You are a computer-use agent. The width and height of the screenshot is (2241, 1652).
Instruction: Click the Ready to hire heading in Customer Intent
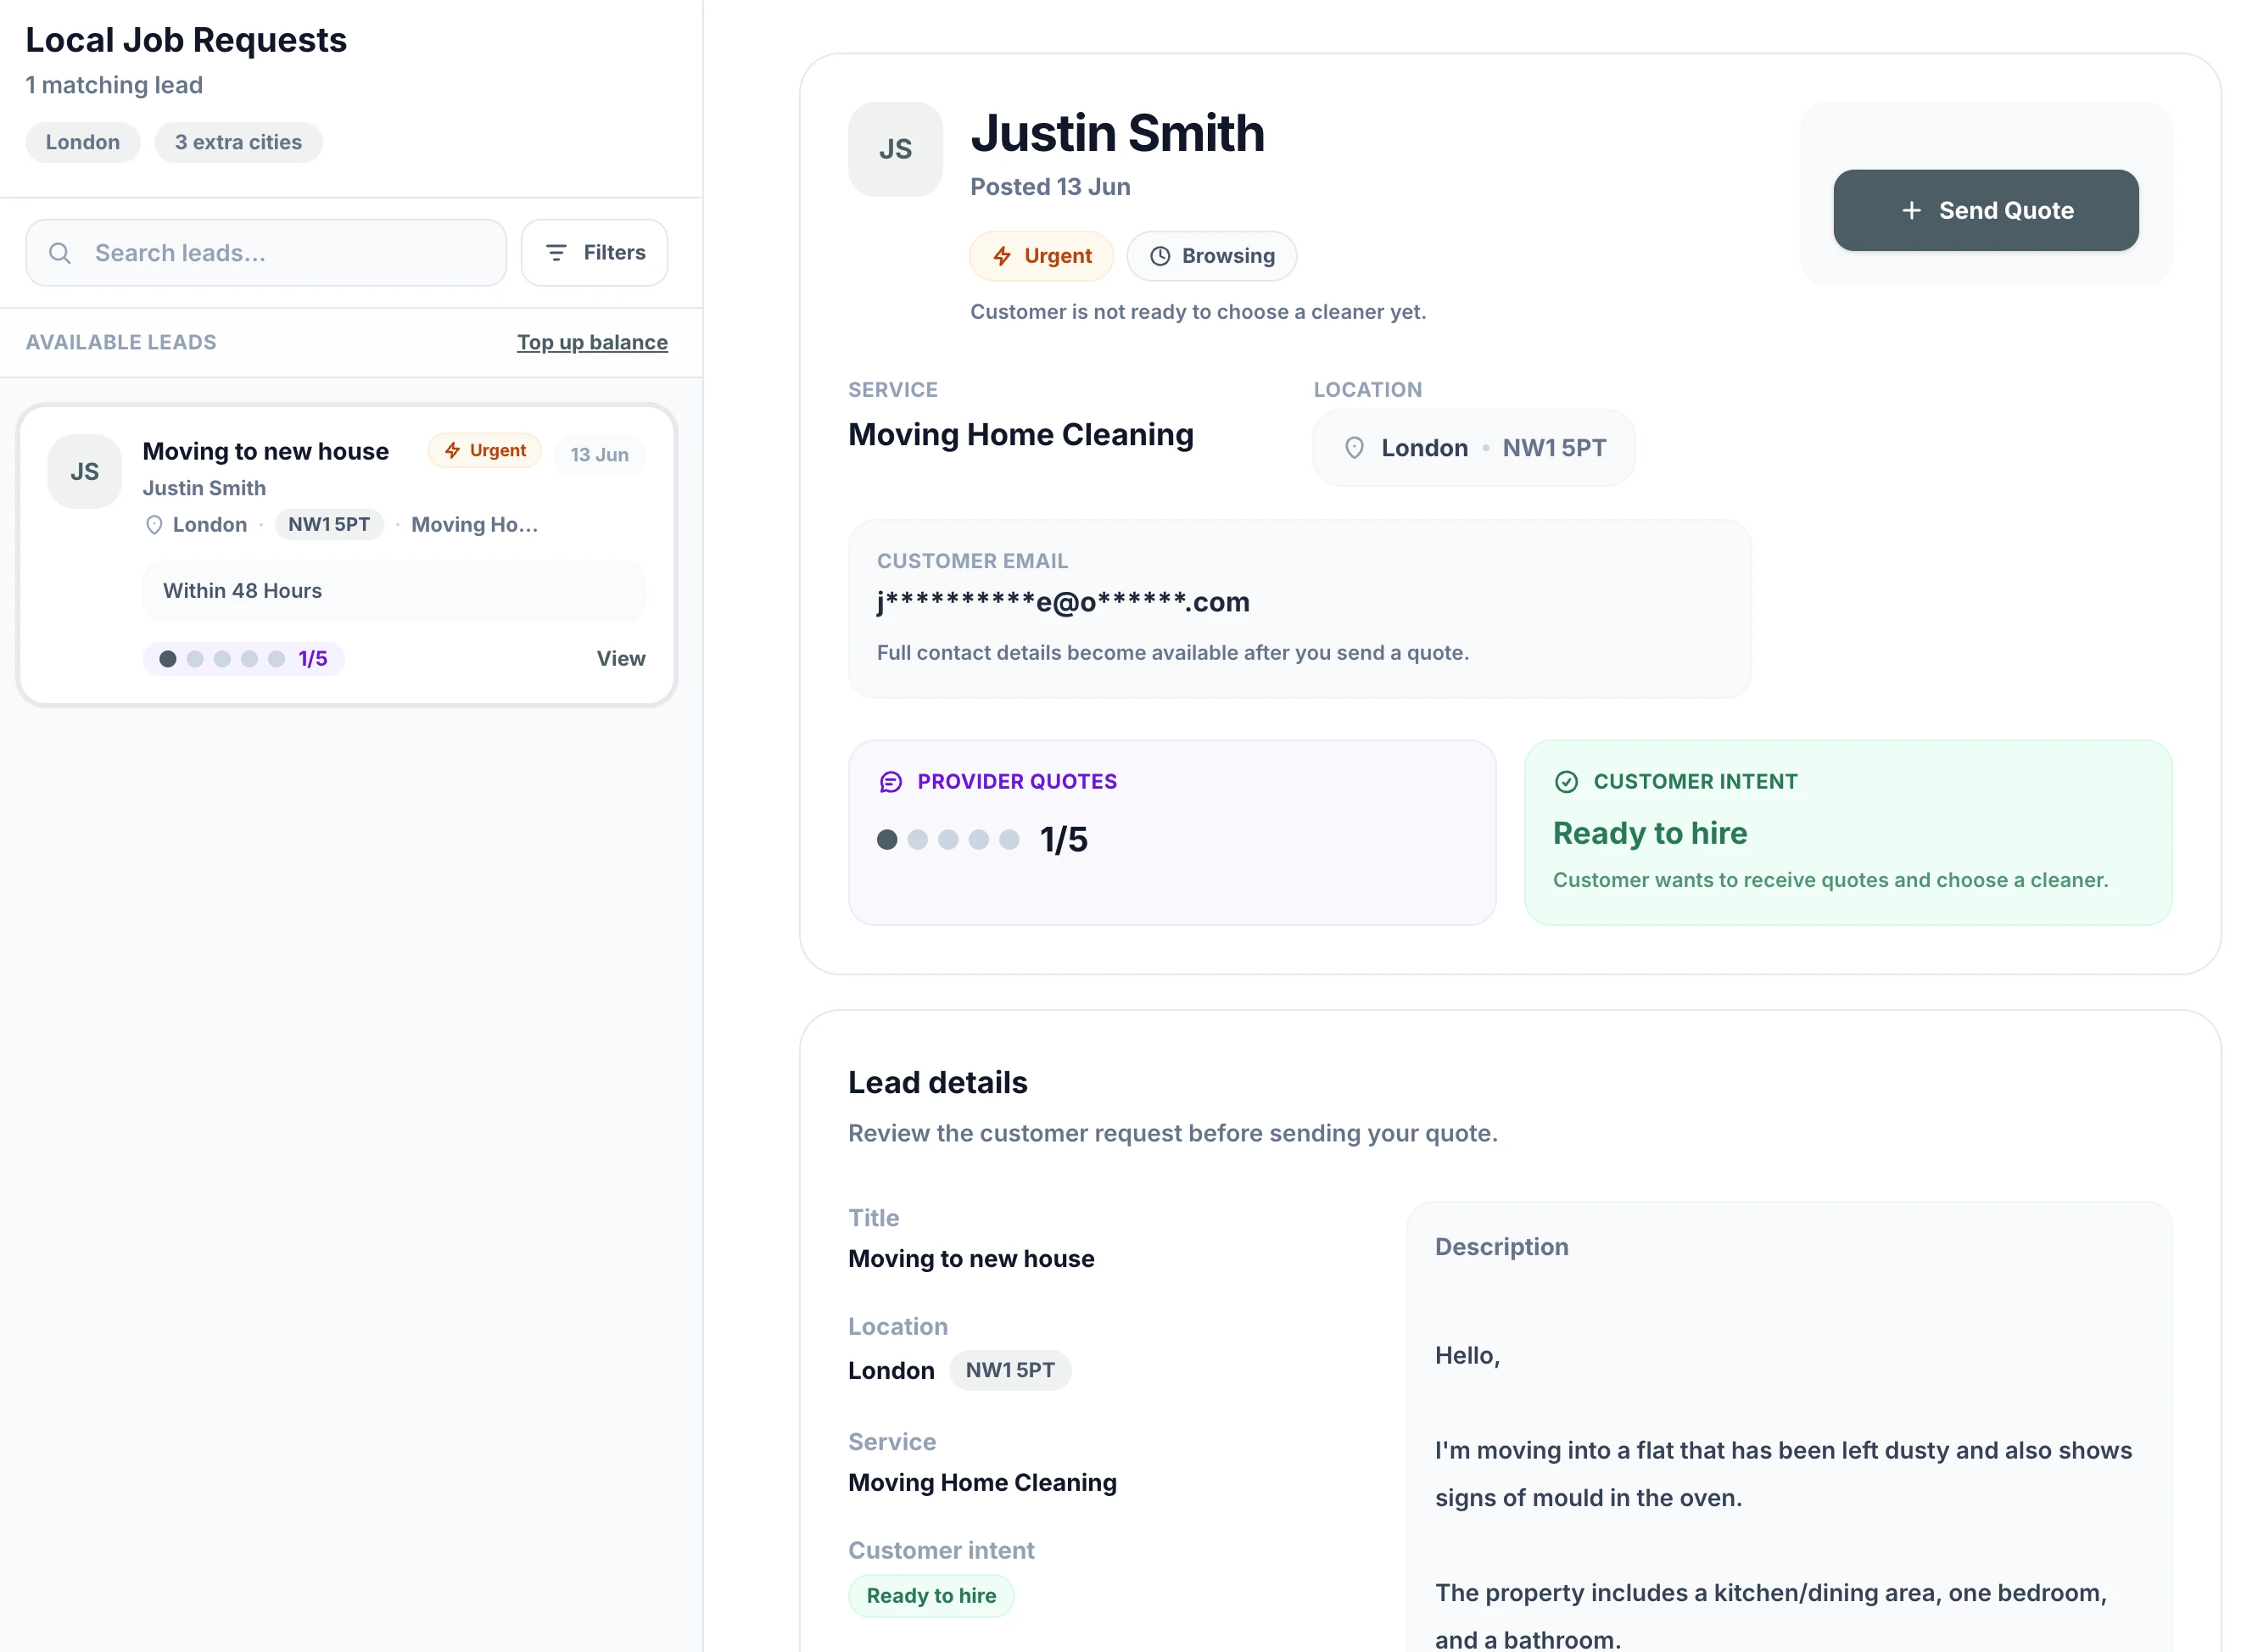click(x=1650, y=834)
